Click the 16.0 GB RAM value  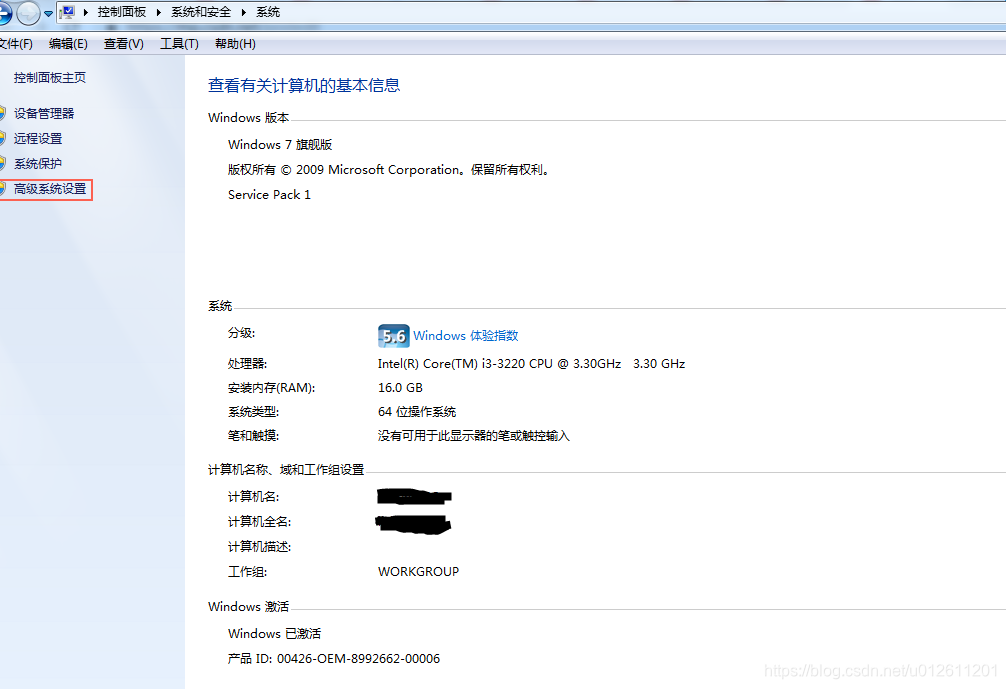pyautogui.click(x=400, y=387)
